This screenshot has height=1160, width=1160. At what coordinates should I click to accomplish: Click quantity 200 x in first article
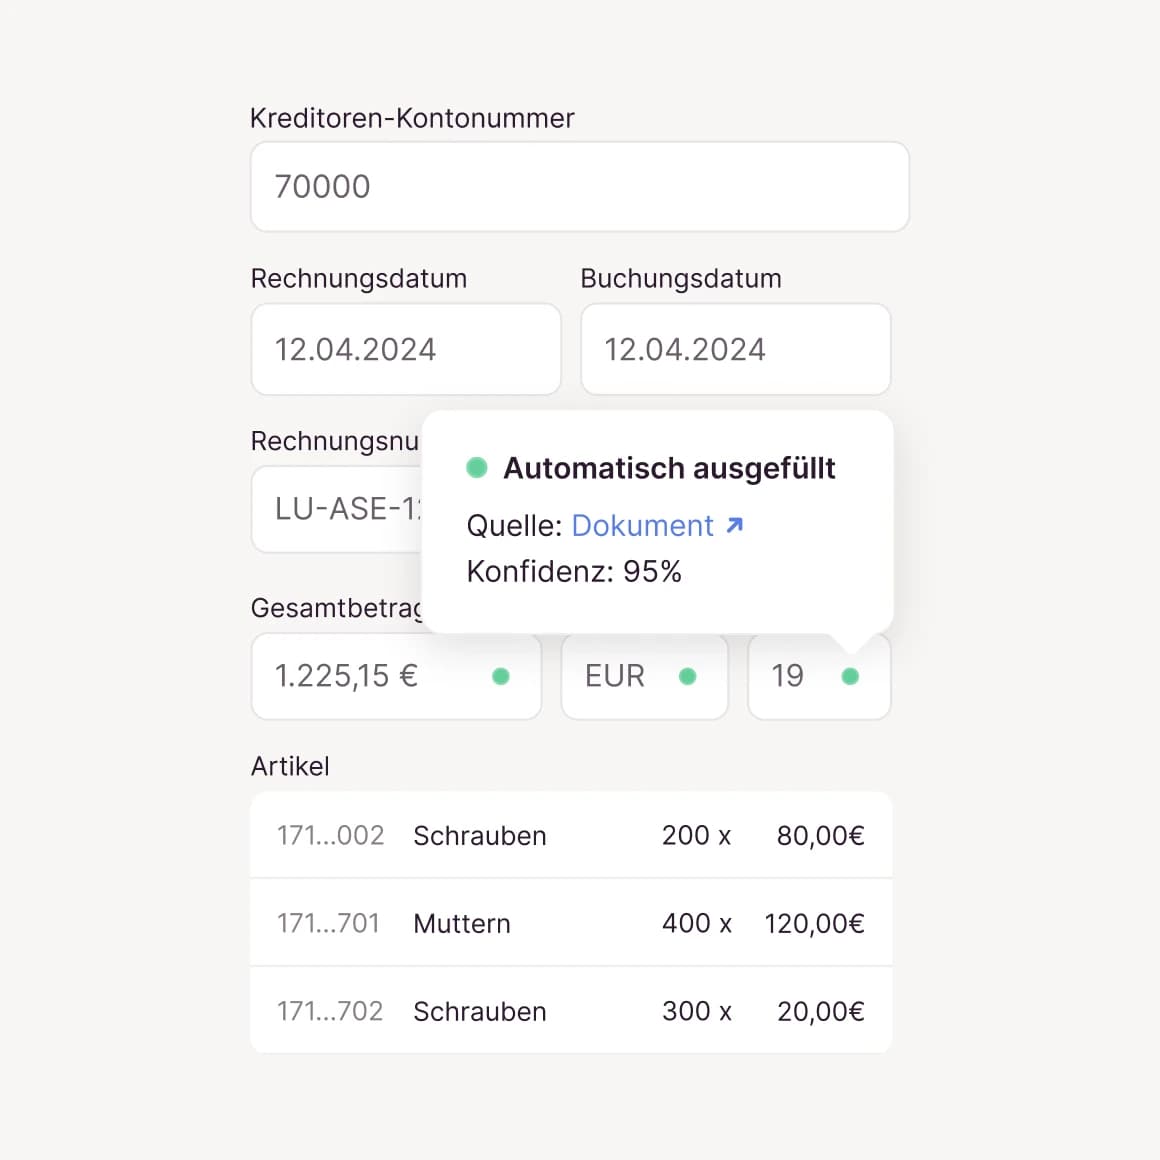[696, 835]
